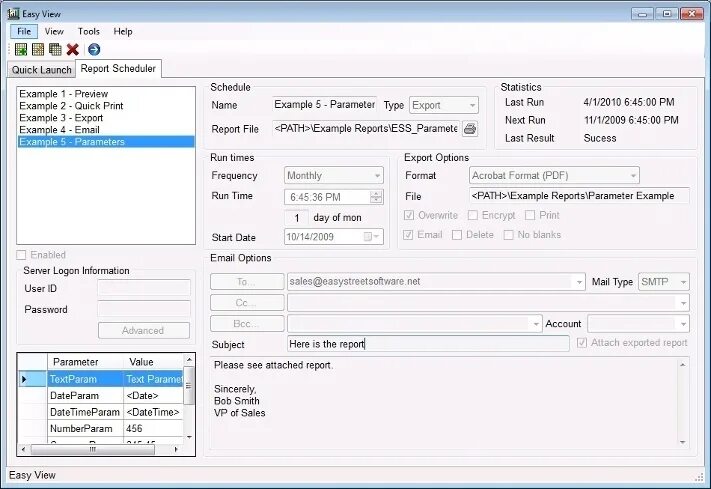711x489 pixels.
Task: Check the Print export option
Action: click(x=530, y=215)
